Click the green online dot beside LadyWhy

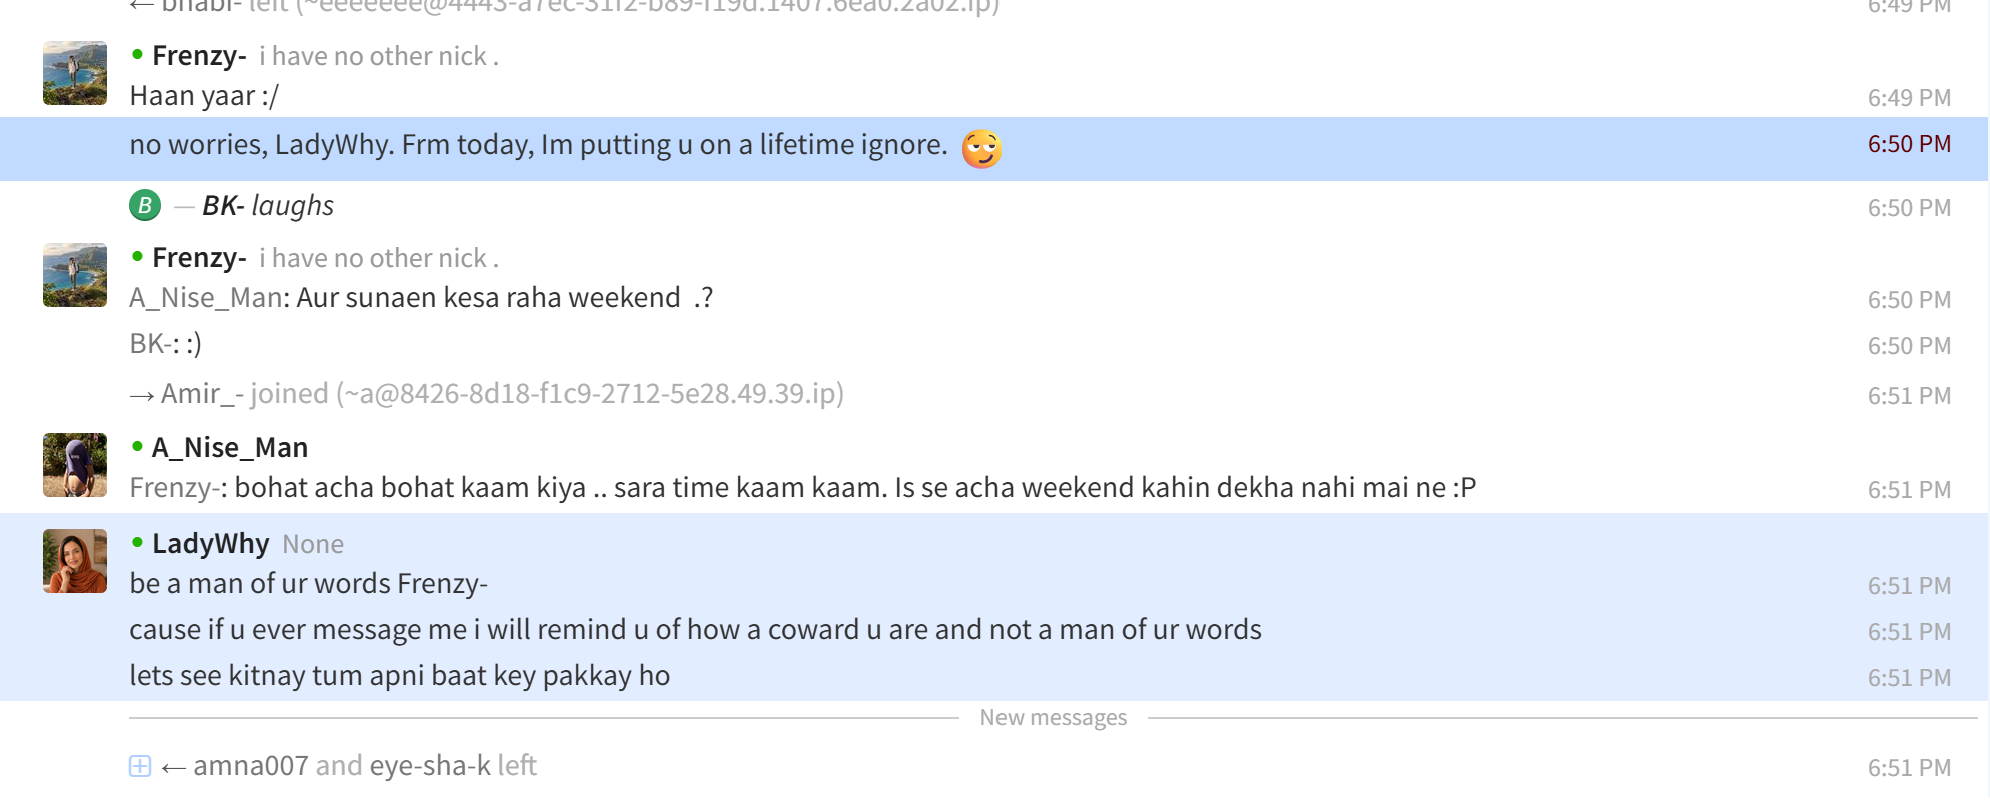coord(137,542)
